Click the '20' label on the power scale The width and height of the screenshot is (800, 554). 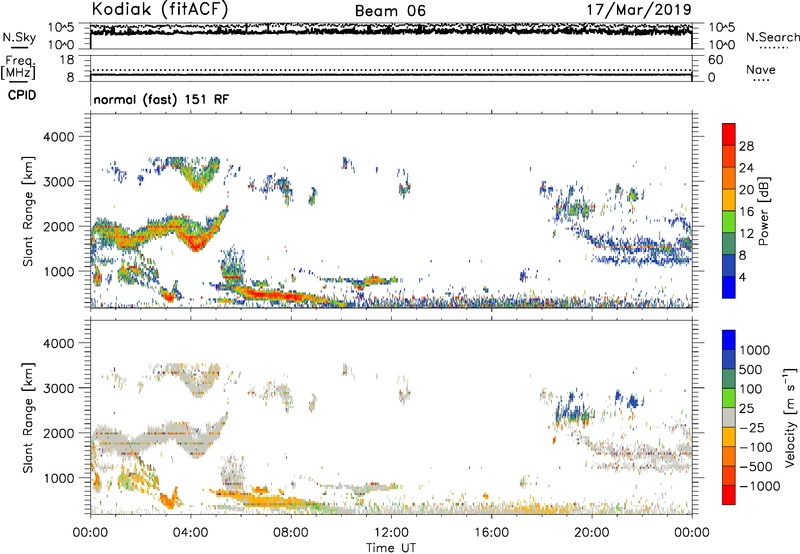(746, 190)
